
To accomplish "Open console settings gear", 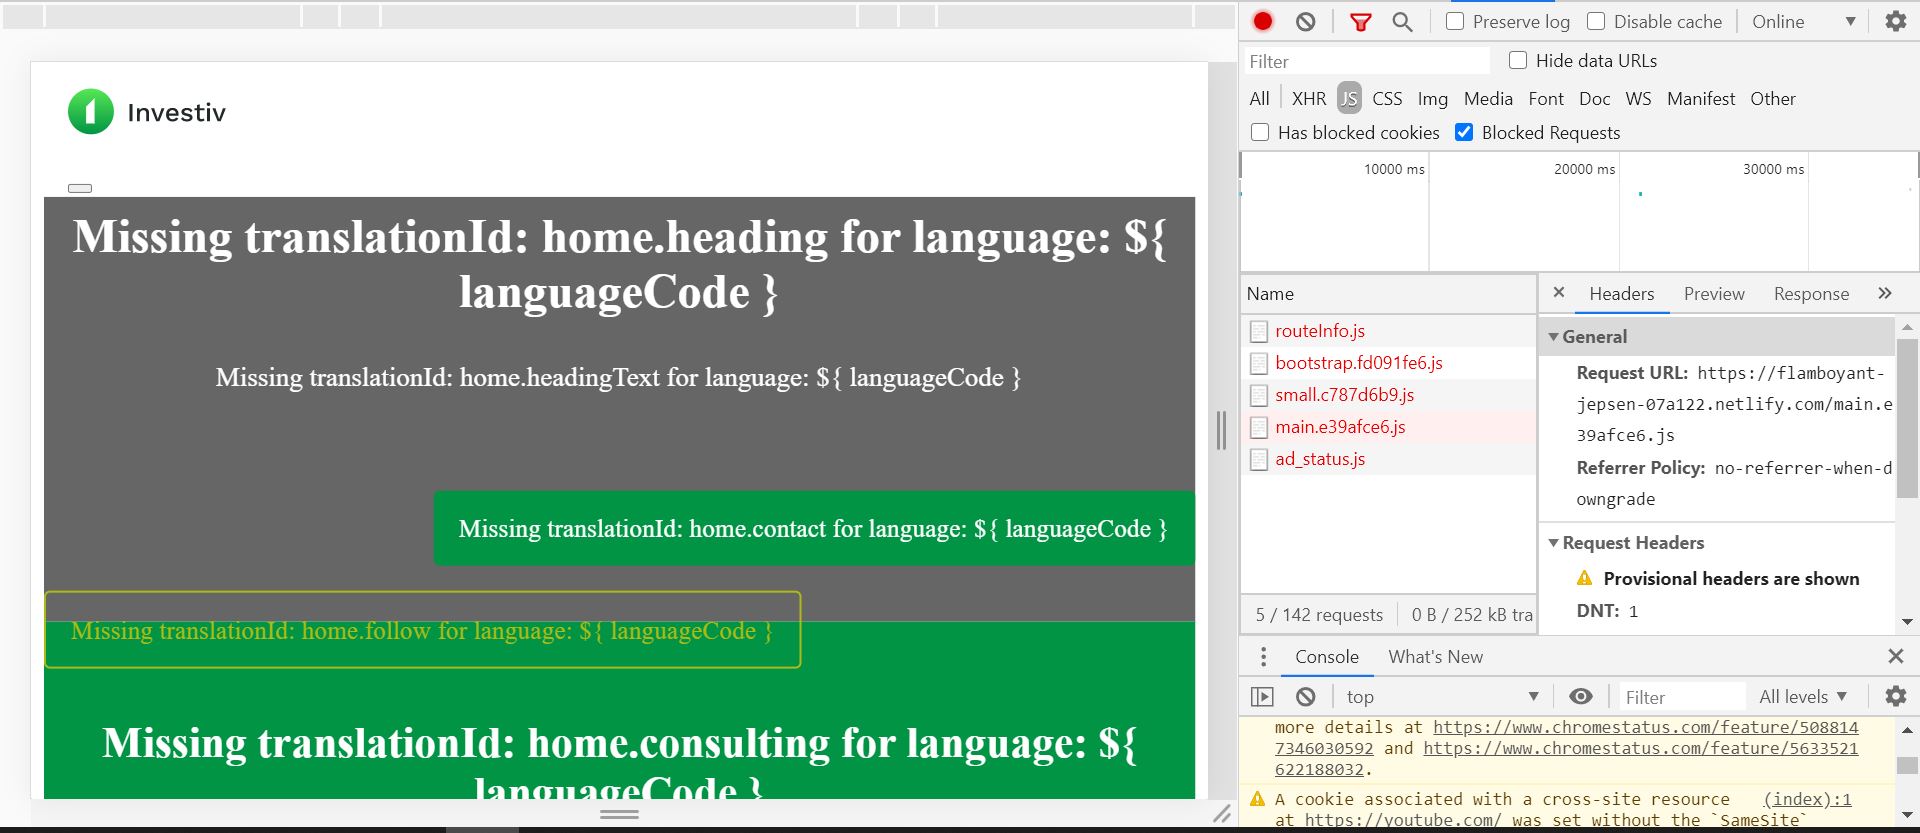I will pos(1896,696).
